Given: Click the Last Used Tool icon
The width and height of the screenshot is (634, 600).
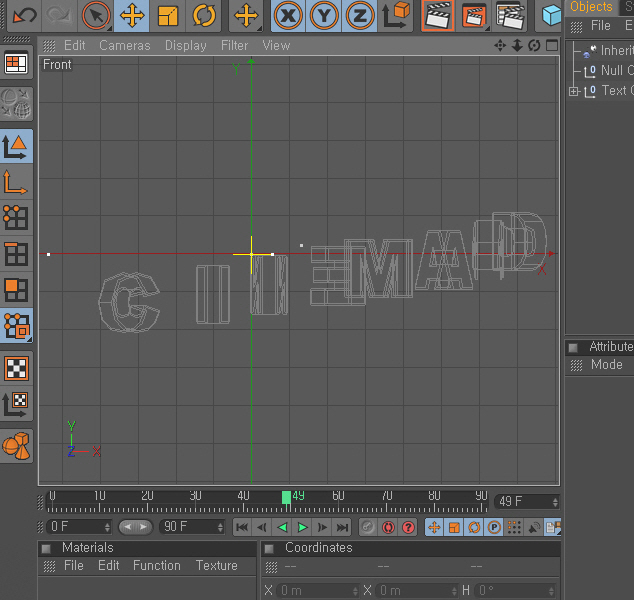Looking at the screenshot, I should tap(246, 15).
